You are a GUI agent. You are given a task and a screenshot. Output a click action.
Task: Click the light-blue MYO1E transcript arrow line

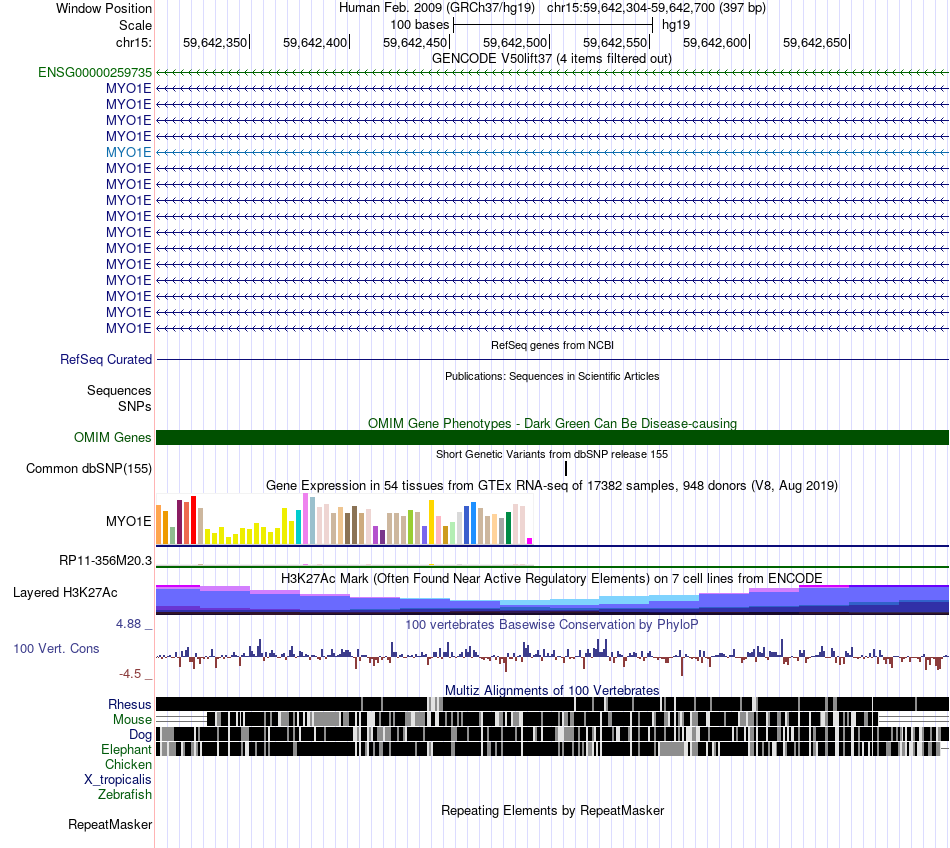coord(552,153)
